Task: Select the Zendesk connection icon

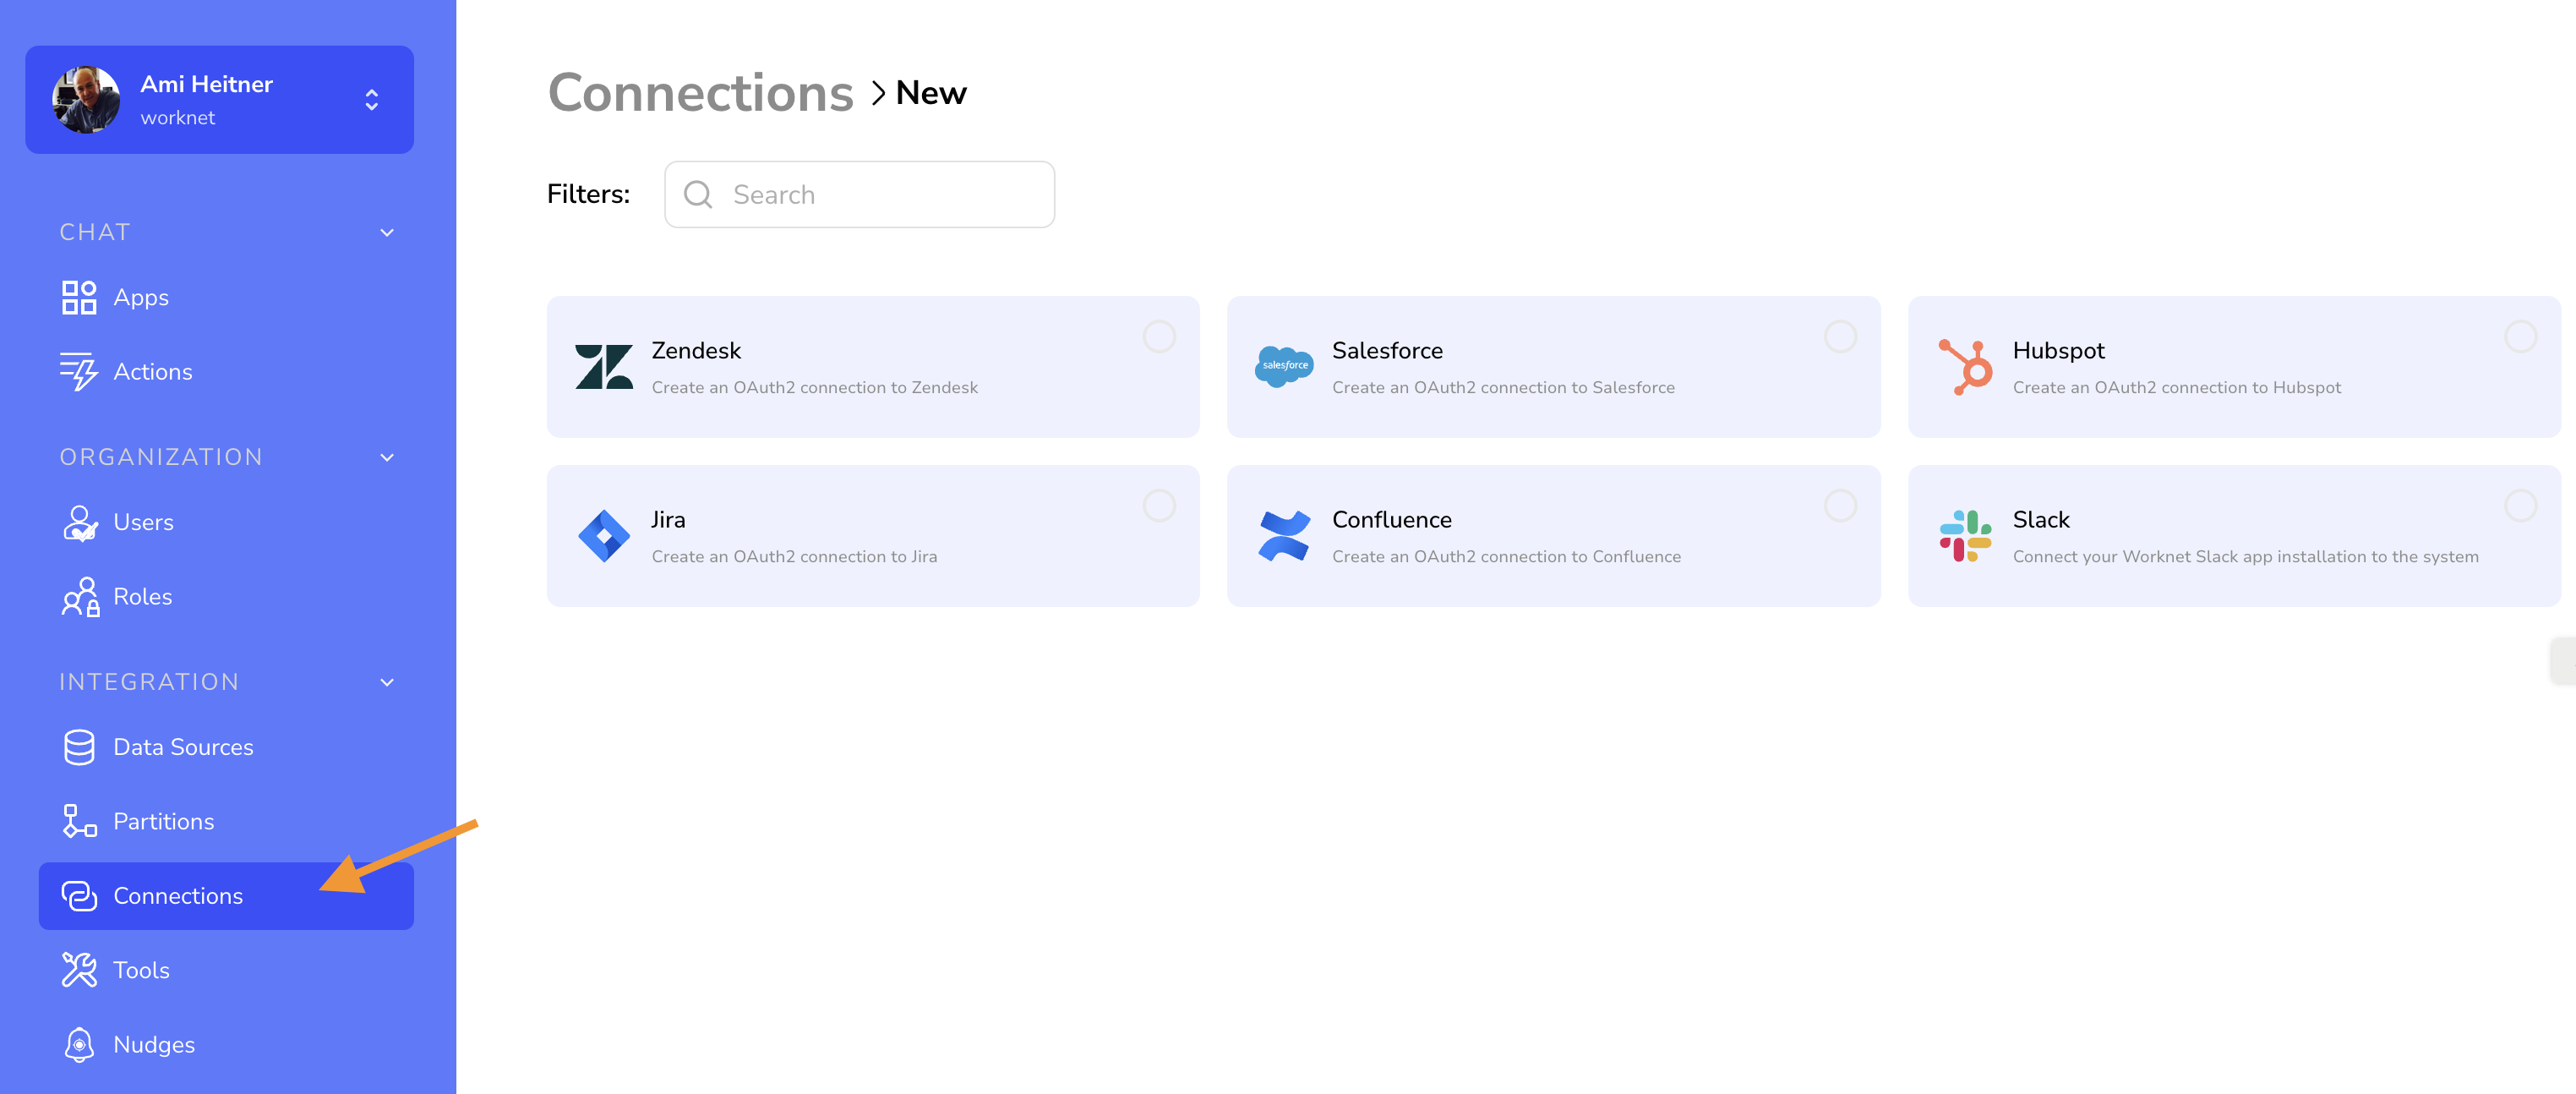Action: (x=605, y=367)
